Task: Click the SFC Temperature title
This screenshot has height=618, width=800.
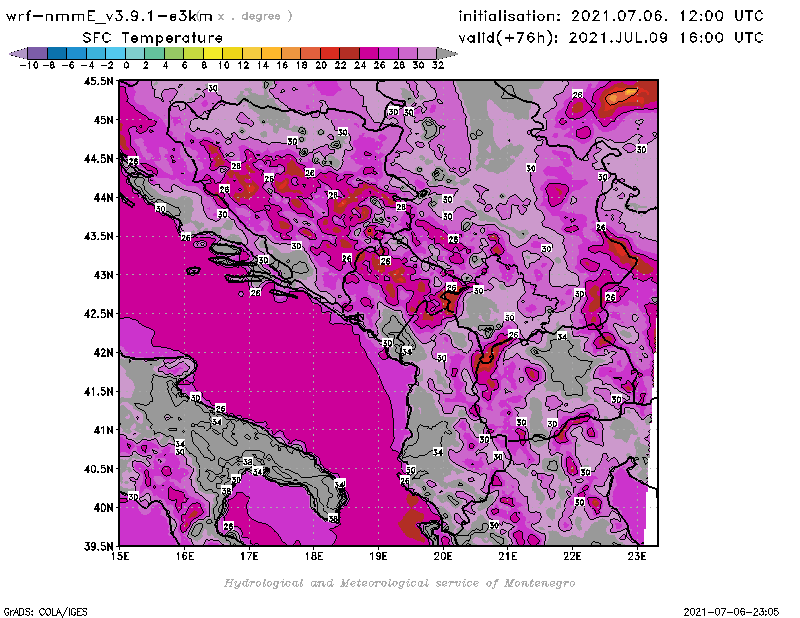Action: 153,38
